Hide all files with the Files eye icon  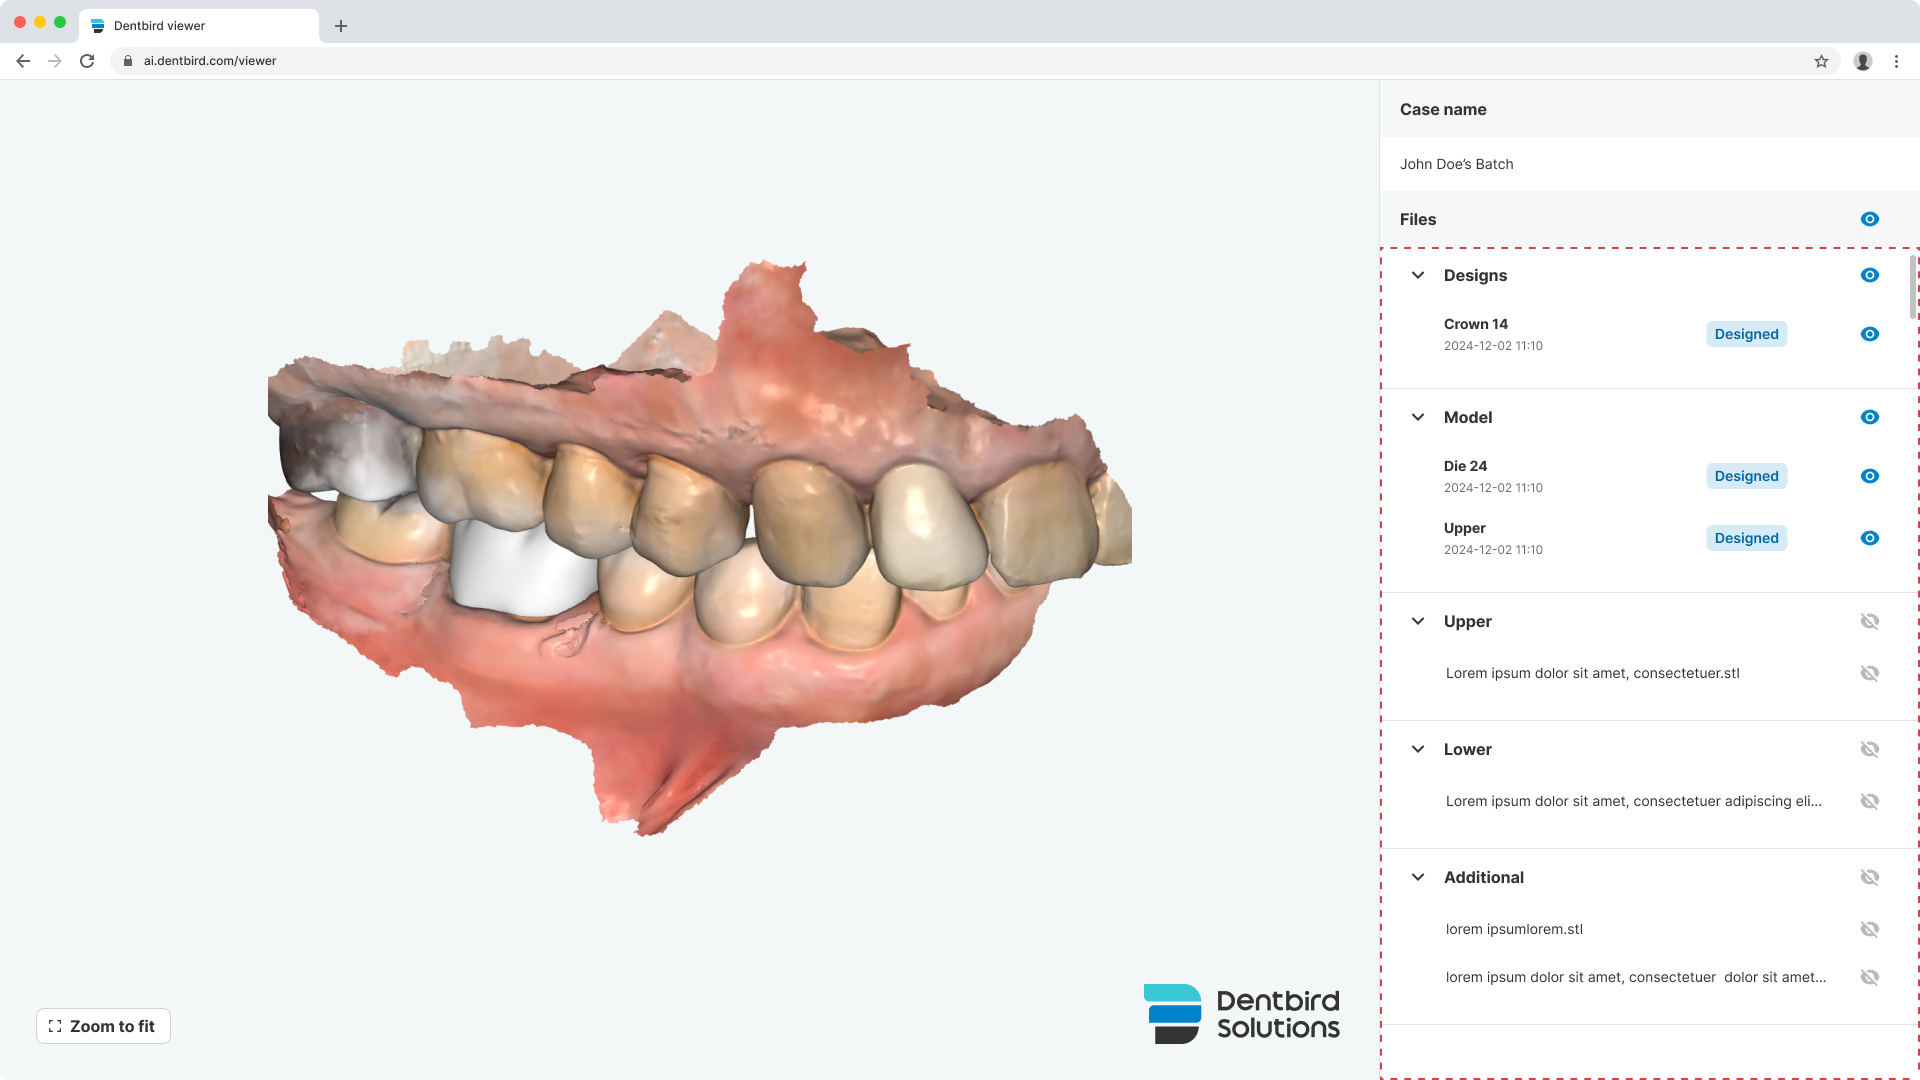(1869, 219)
